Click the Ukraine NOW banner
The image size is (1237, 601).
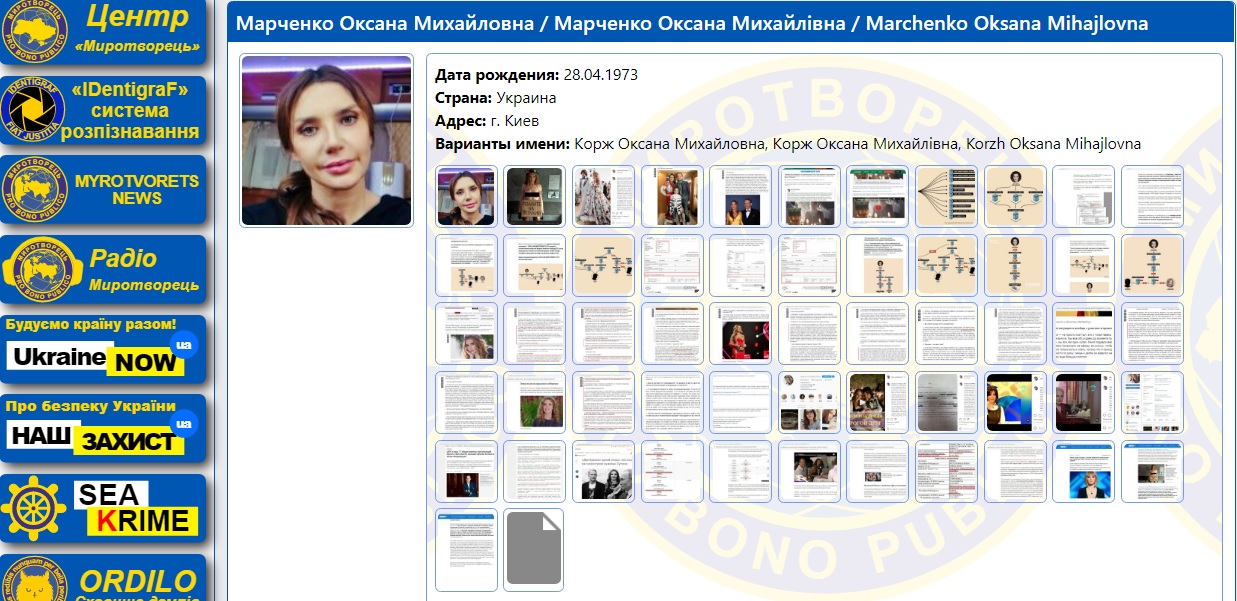103,349
